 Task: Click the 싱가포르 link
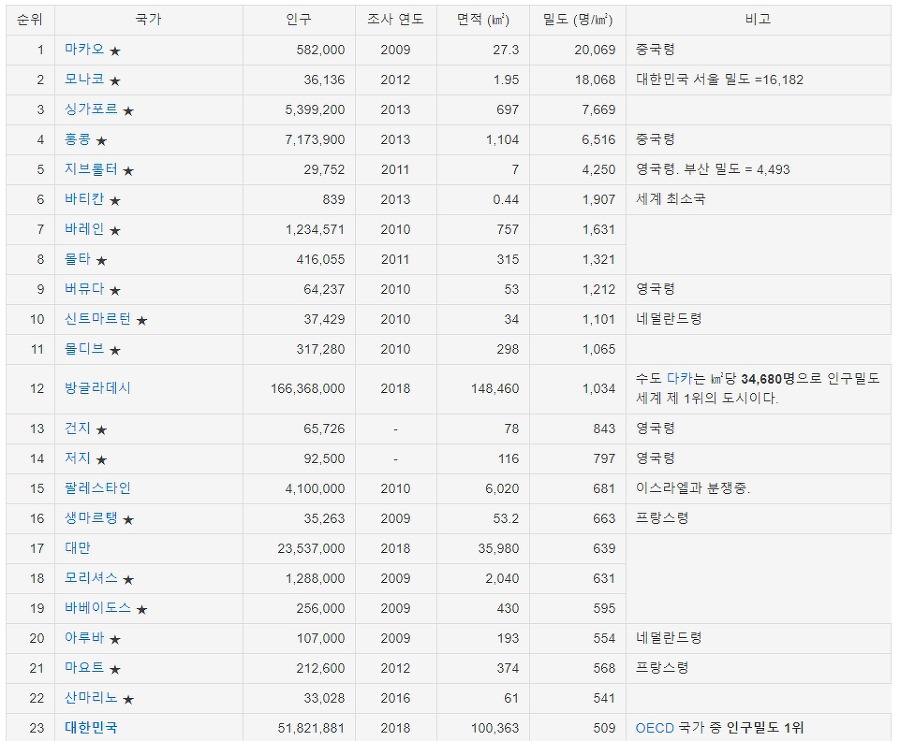click(91, 109)
